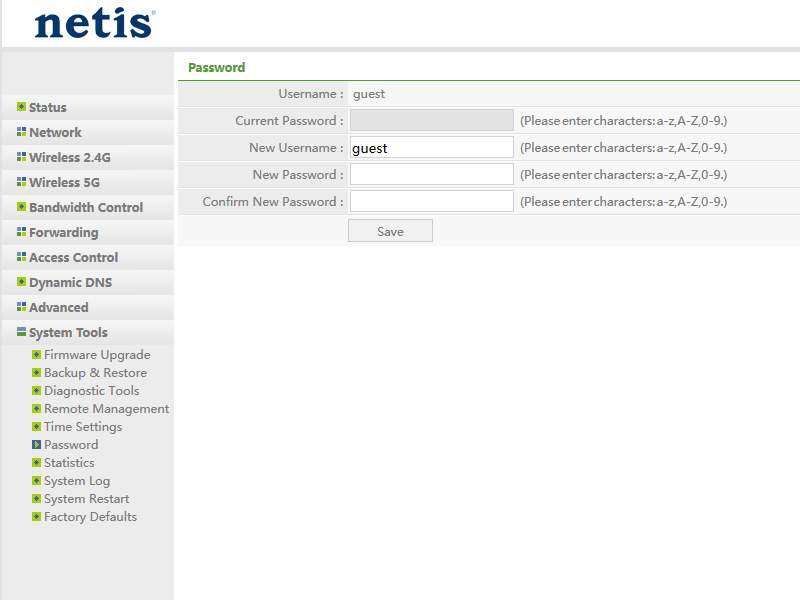Click the icon beside Status

(21, 107)
